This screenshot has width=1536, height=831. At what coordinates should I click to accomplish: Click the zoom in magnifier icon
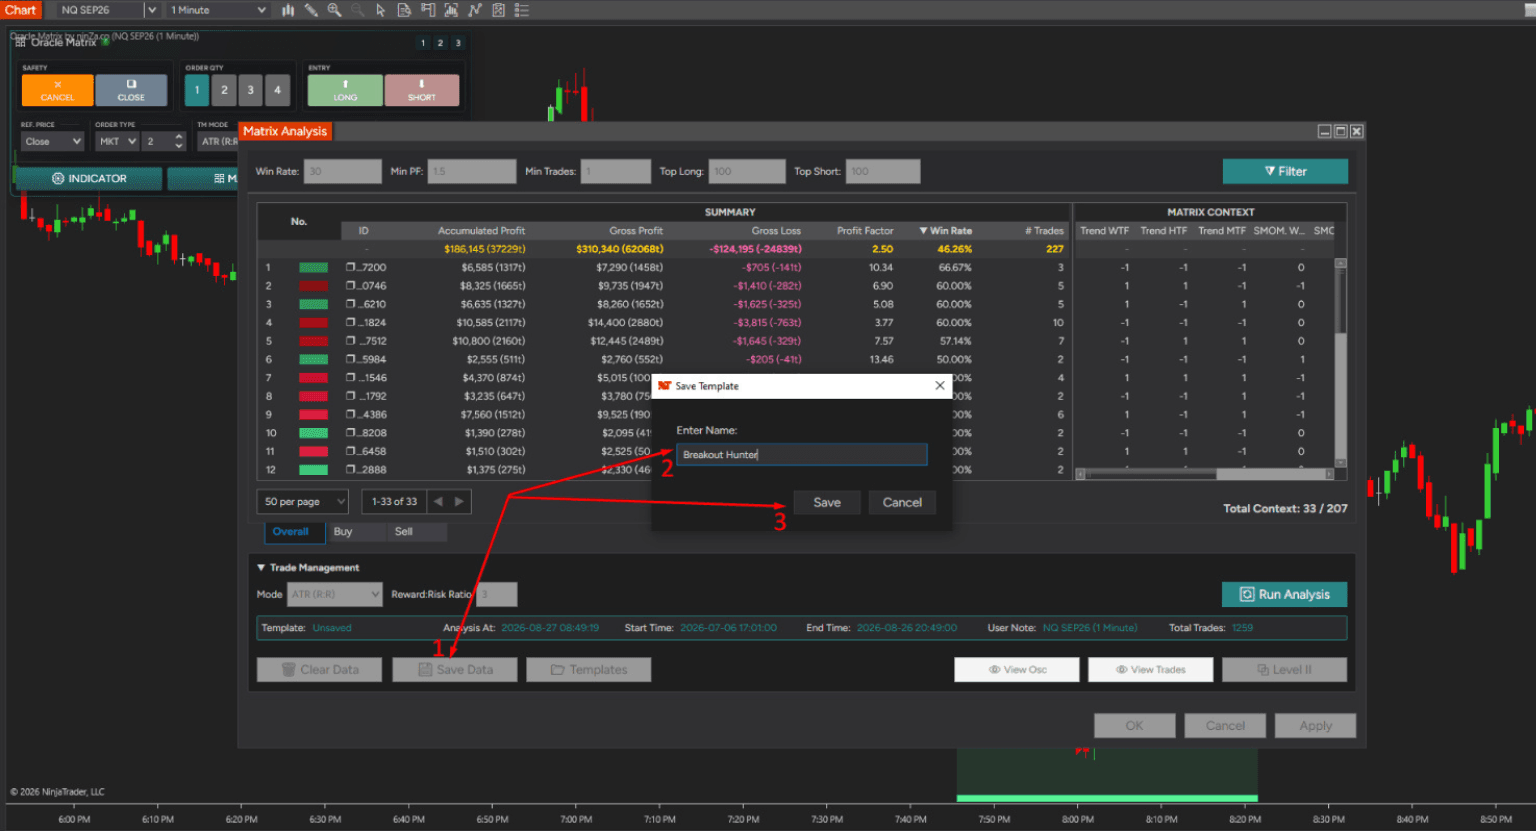[334, 10]
